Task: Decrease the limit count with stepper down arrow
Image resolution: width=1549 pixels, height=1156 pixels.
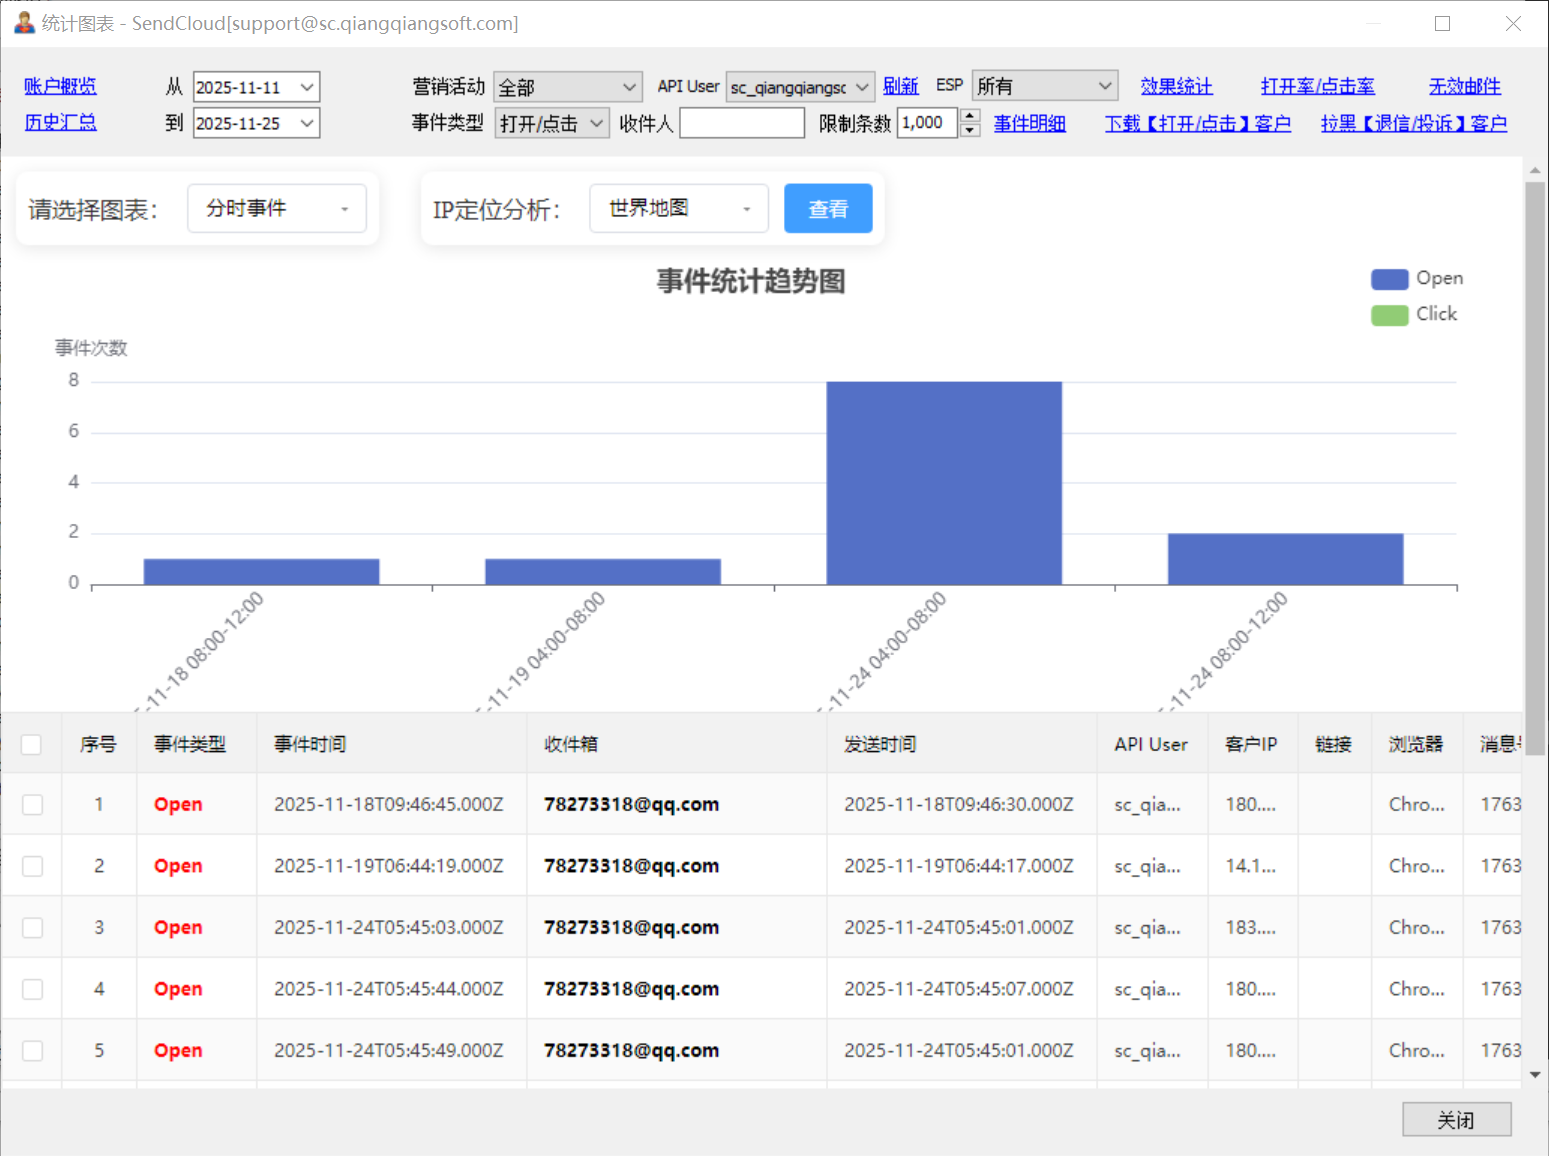Action: (970, 131)
